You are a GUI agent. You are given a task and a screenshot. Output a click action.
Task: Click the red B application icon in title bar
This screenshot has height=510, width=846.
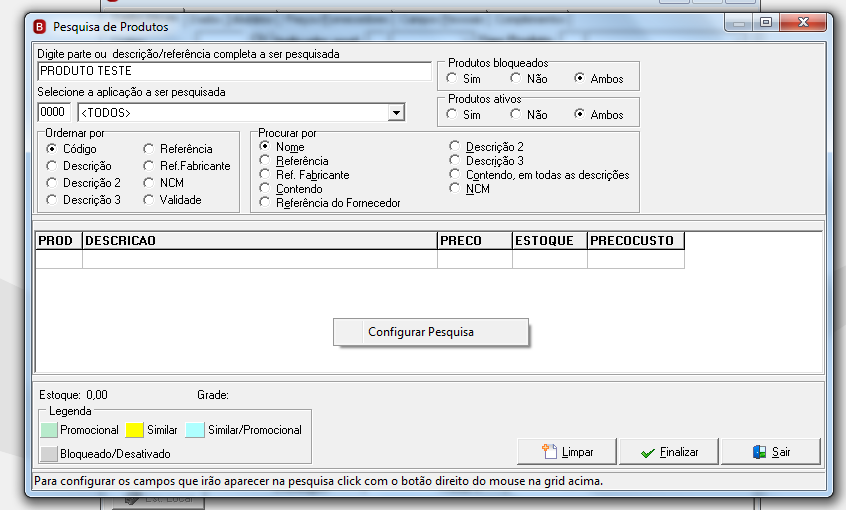pos(40,26)
